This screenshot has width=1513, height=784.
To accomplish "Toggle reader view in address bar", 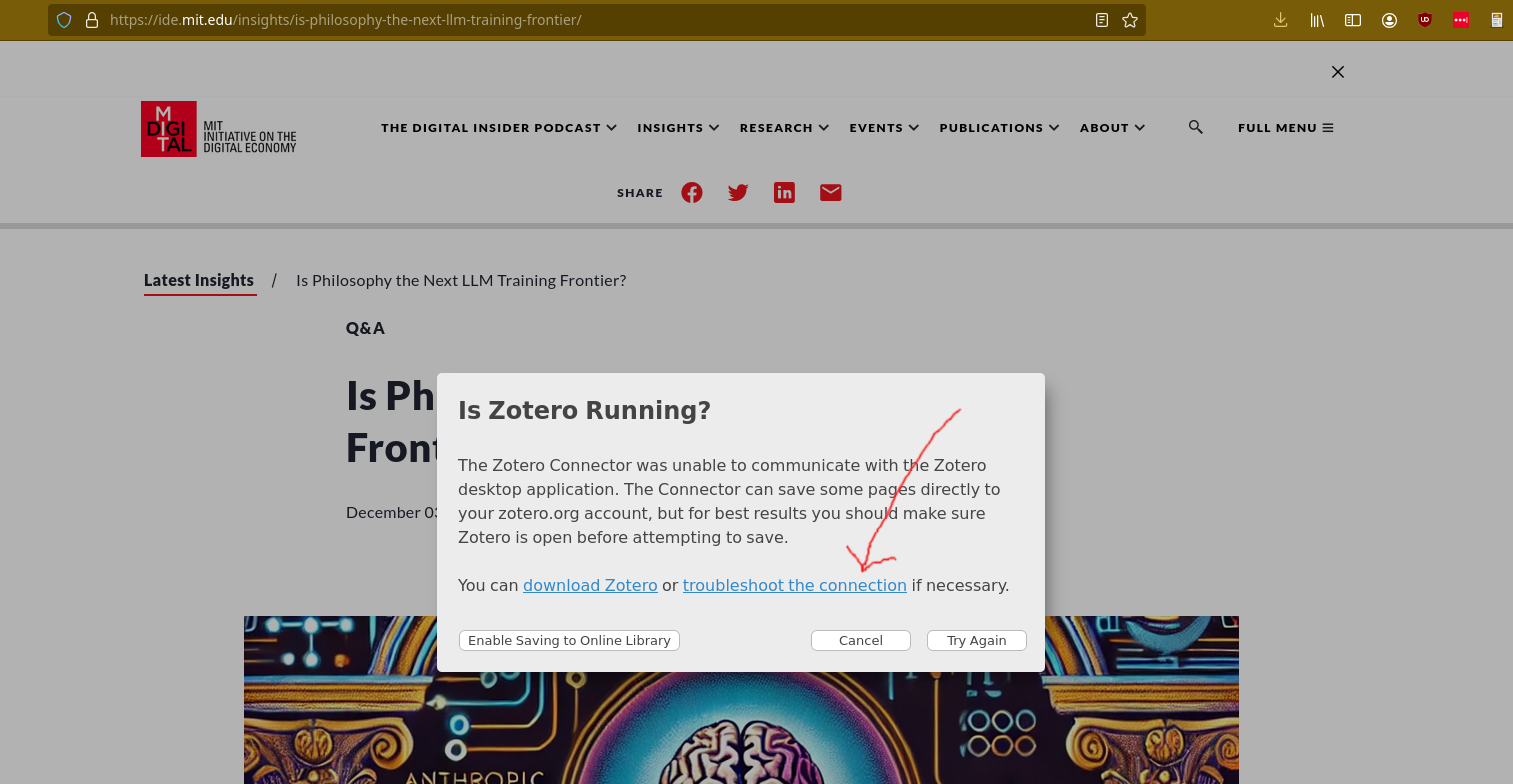I will tap(1102, 20).
